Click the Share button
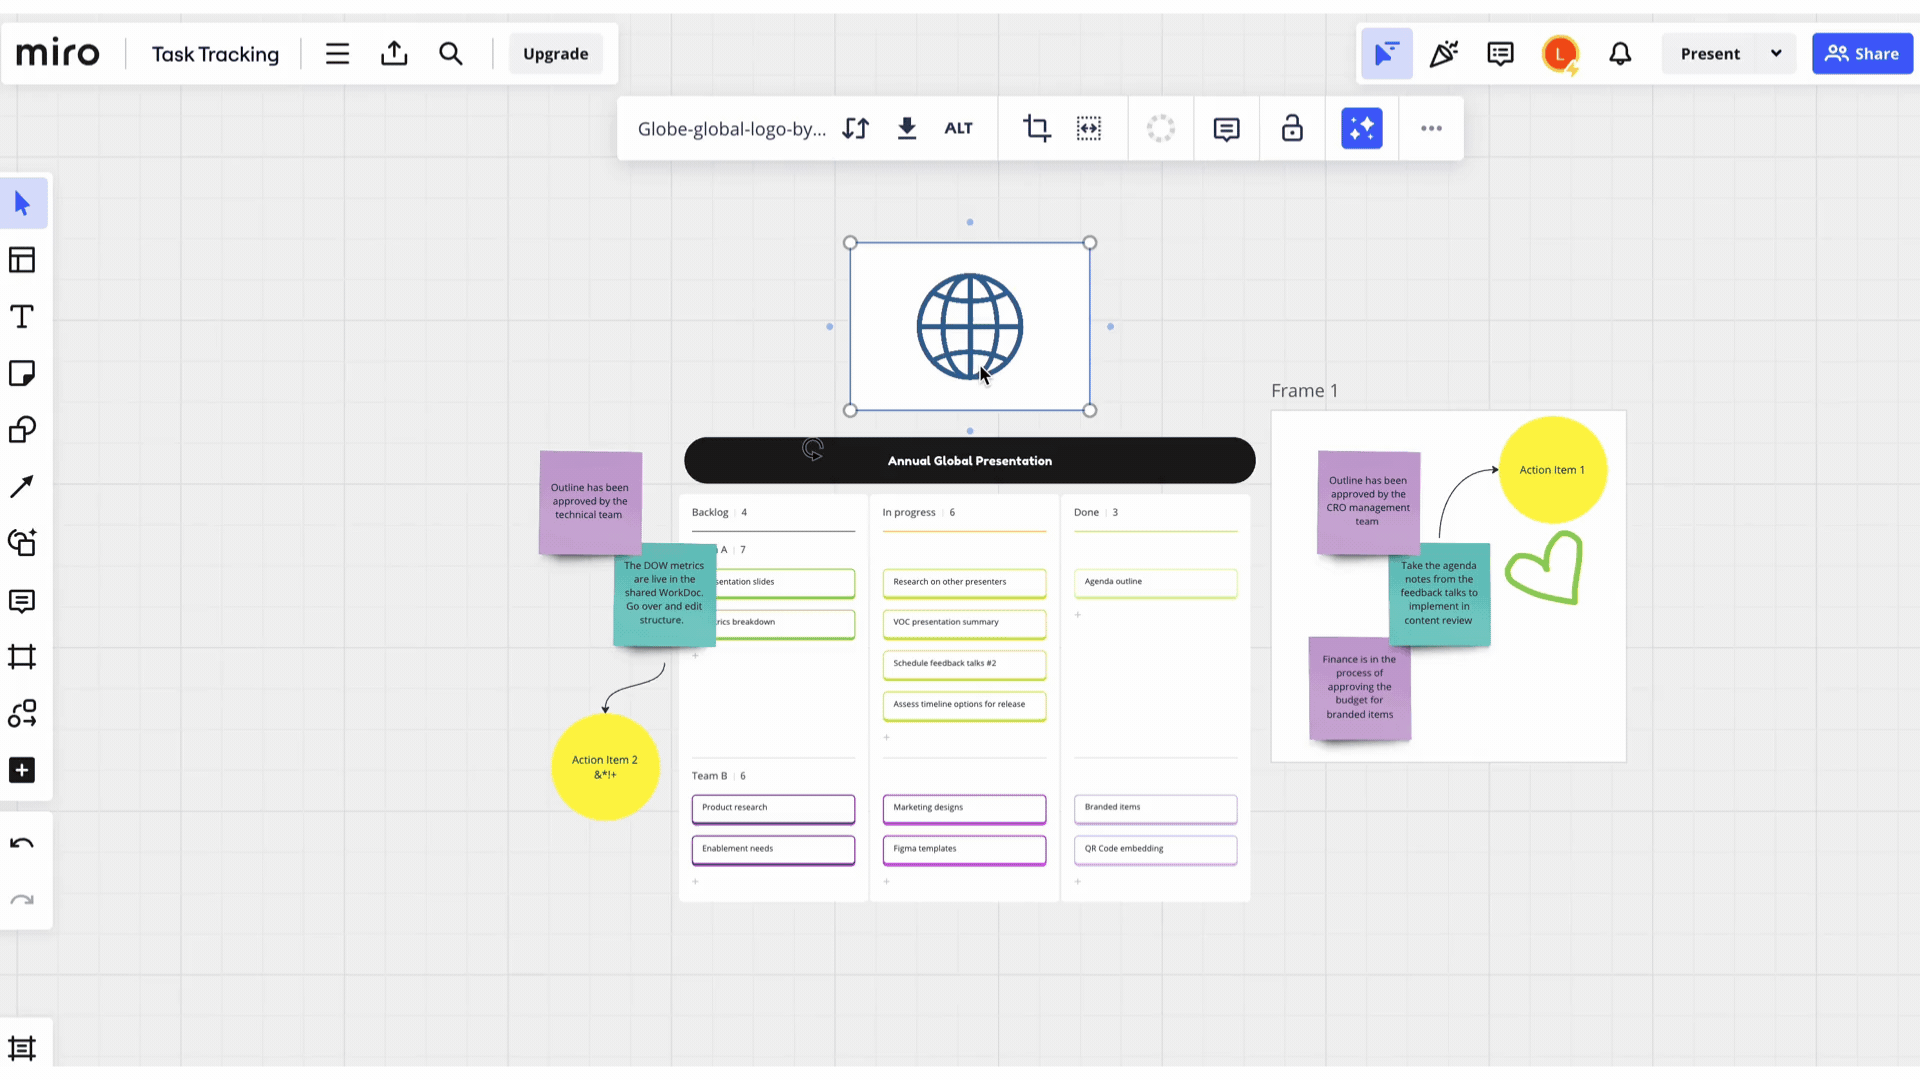 click(x=1862, y=54)
